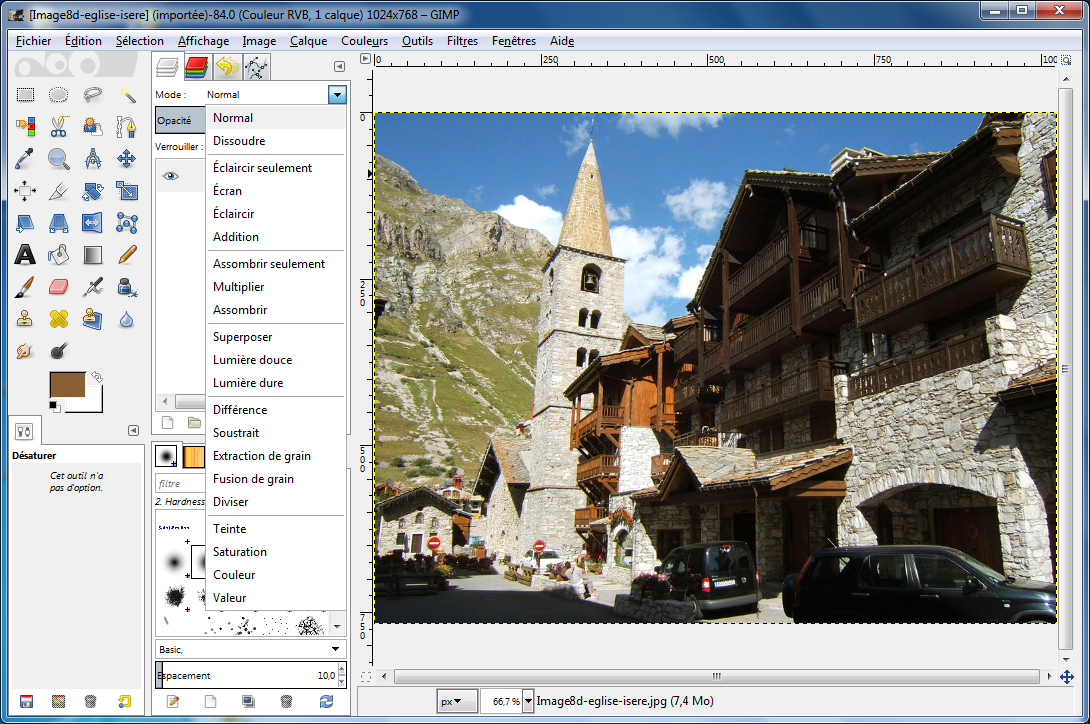Select the Text tool

[x=25, y=255]
